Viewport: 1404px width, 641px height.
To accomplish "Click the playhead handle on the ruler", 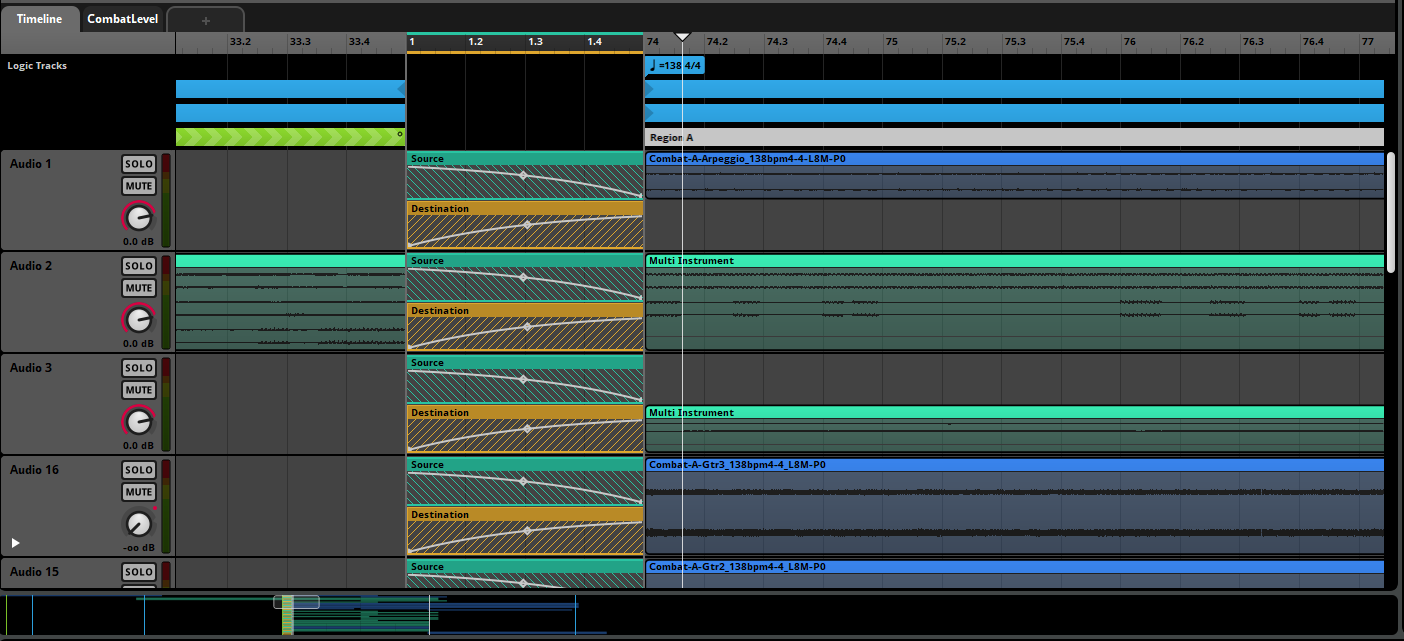I will click(x=682, y=37).
